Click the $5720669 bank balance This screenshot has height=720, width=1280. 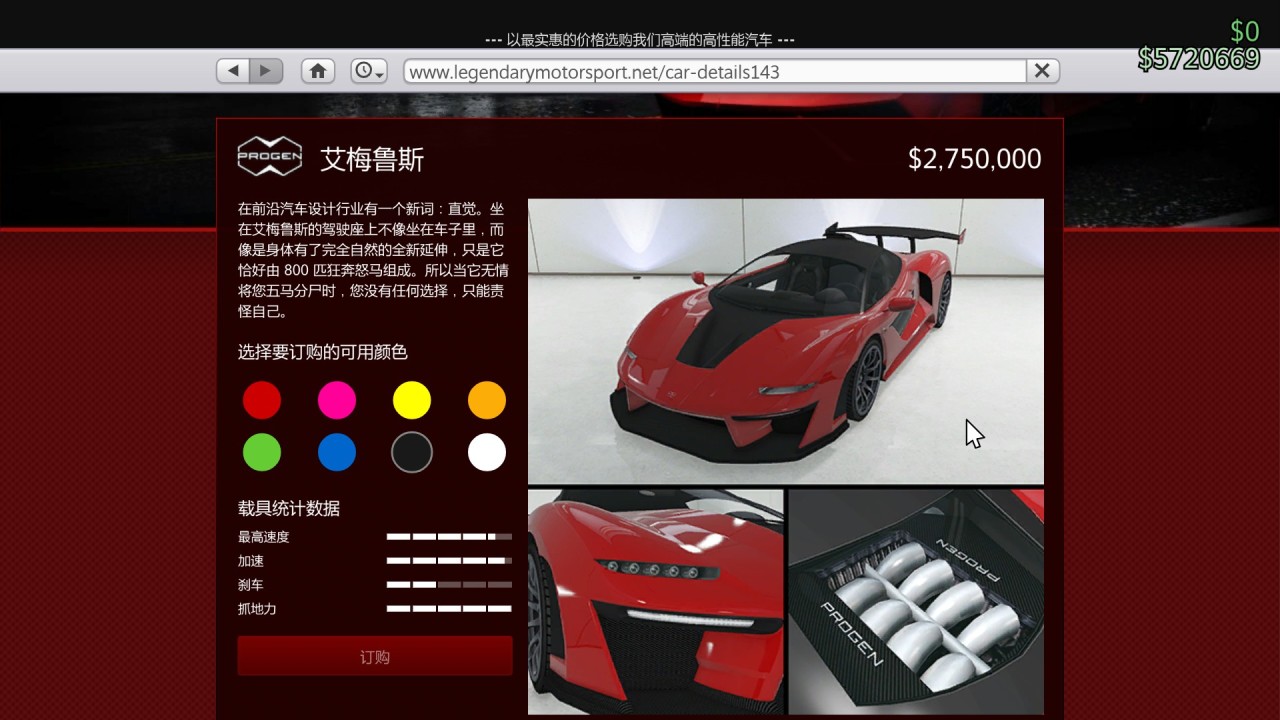point(1199,59)
